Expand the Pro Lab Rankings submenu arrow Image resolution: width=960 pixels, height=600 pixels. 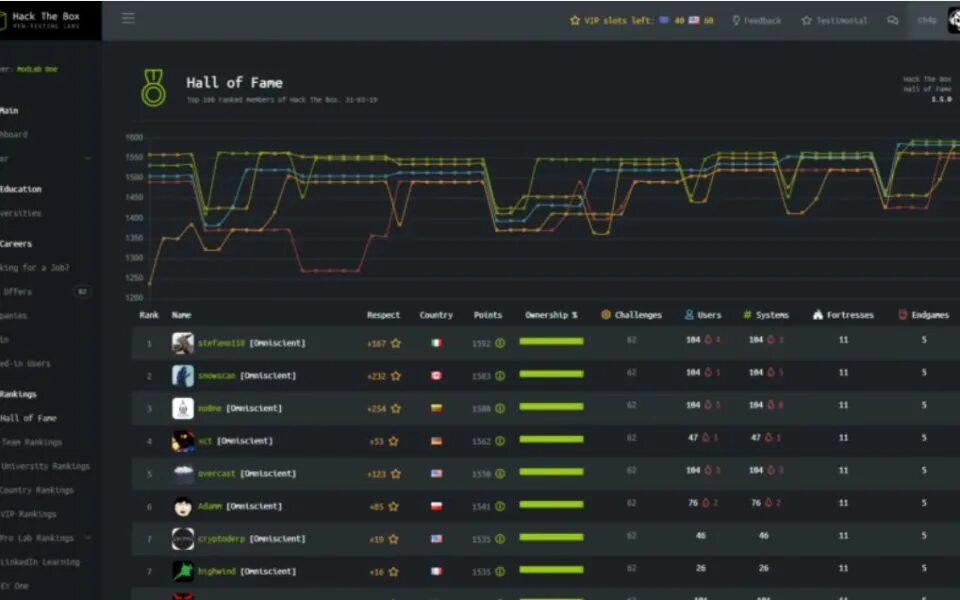88,538
